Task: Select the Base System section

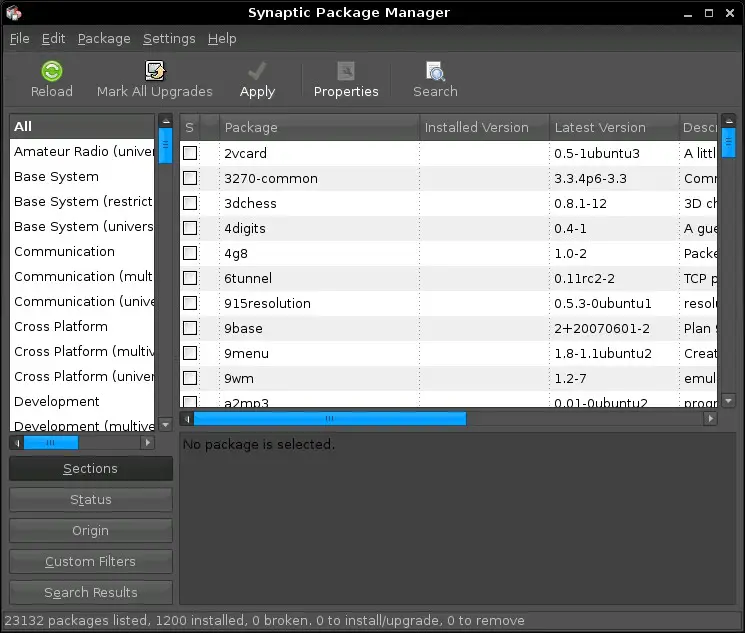Action: [x=82, y=176]
